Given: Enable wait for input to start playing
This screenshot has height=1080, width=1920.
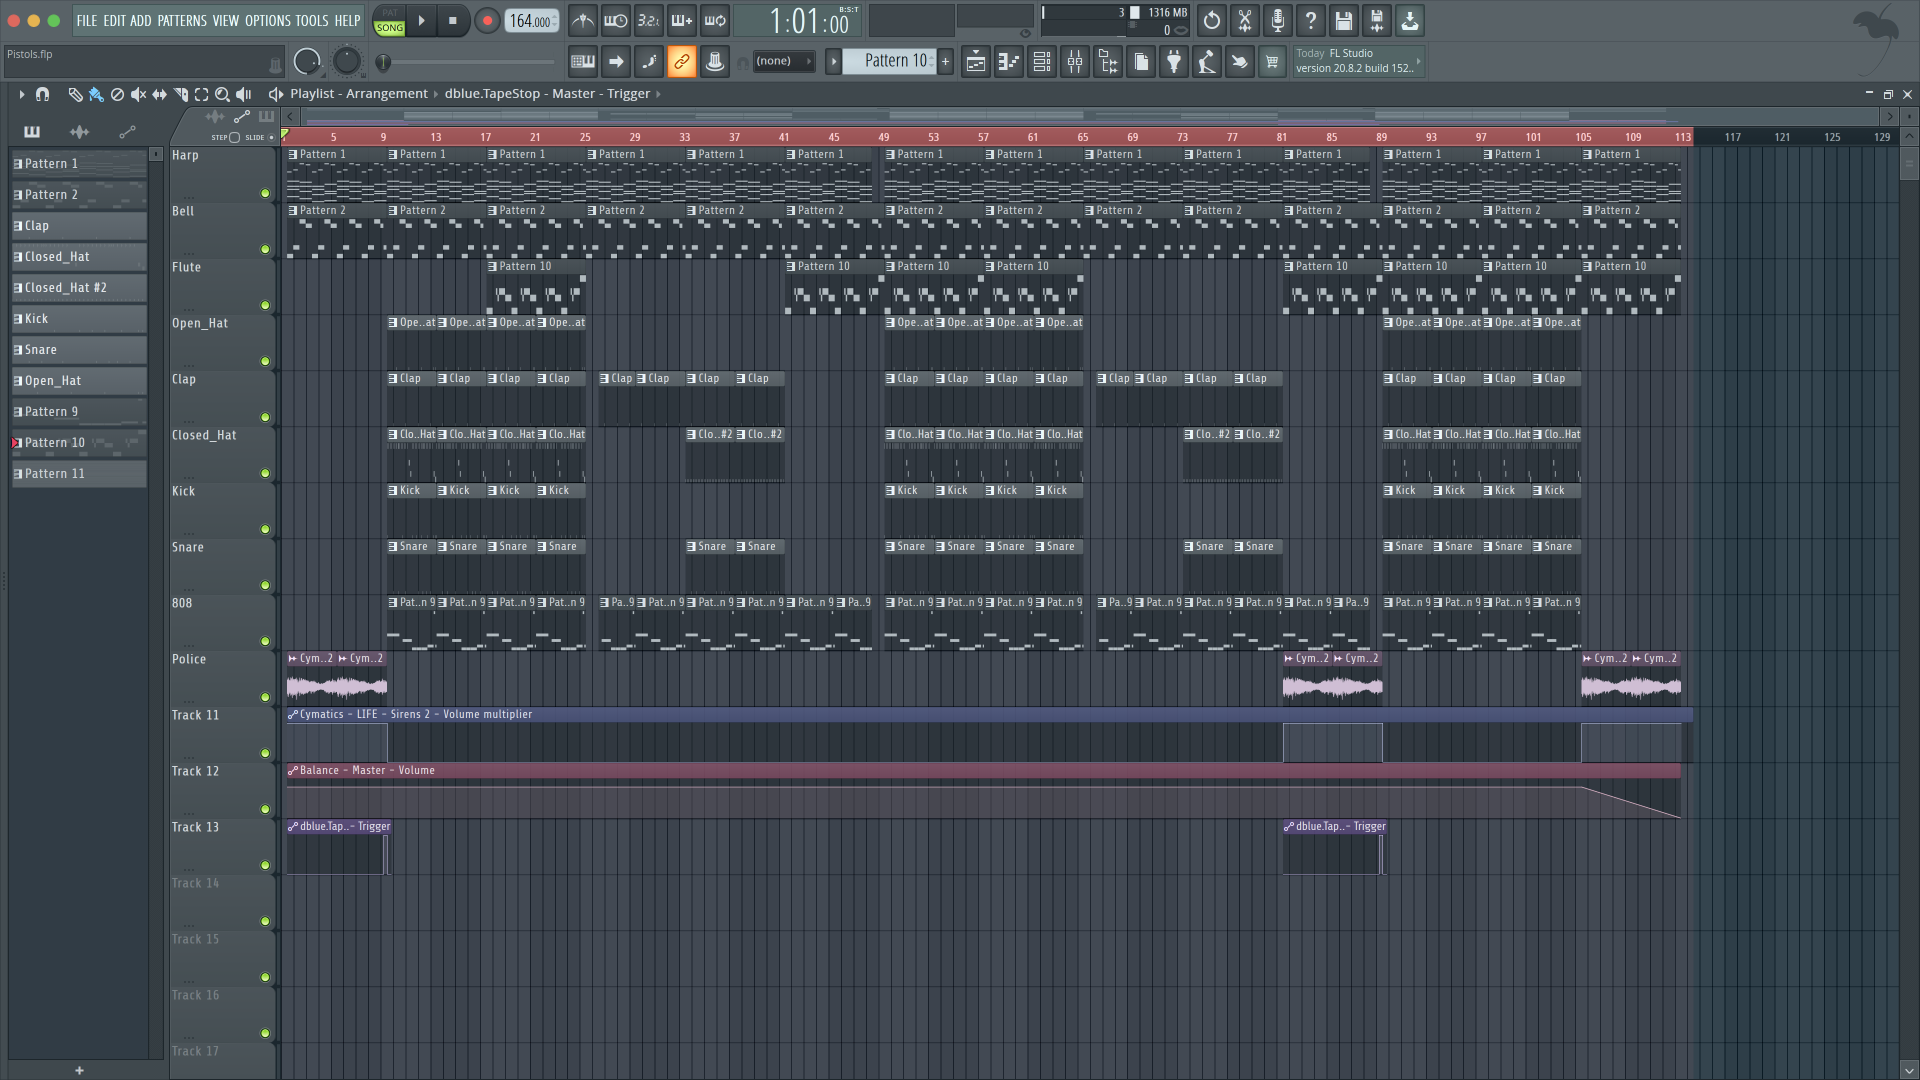Looking at the screenshot, I should tap(616, 21).
